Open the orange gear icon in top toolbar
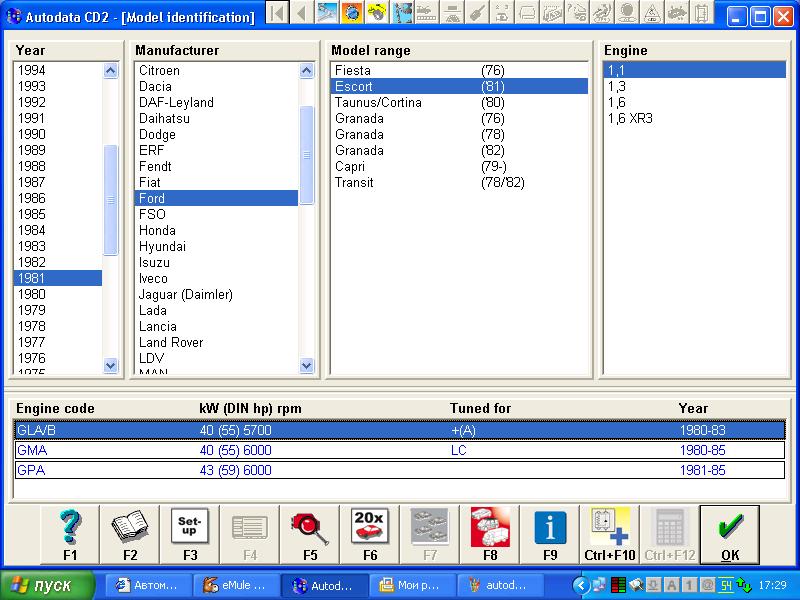Screen dimensions: 800x600 point(352,13)
